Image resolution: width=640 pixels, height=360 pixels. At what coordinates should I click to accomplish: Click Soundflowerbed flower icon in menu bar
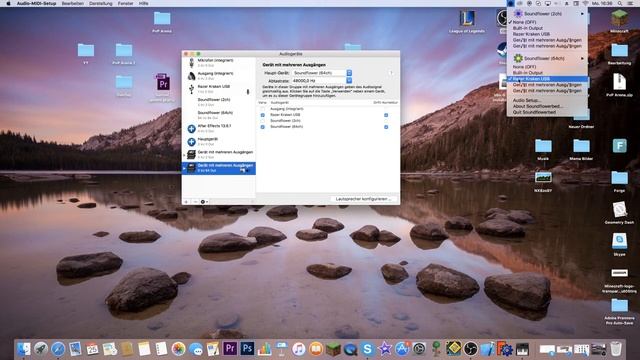(x=511, y=3)
